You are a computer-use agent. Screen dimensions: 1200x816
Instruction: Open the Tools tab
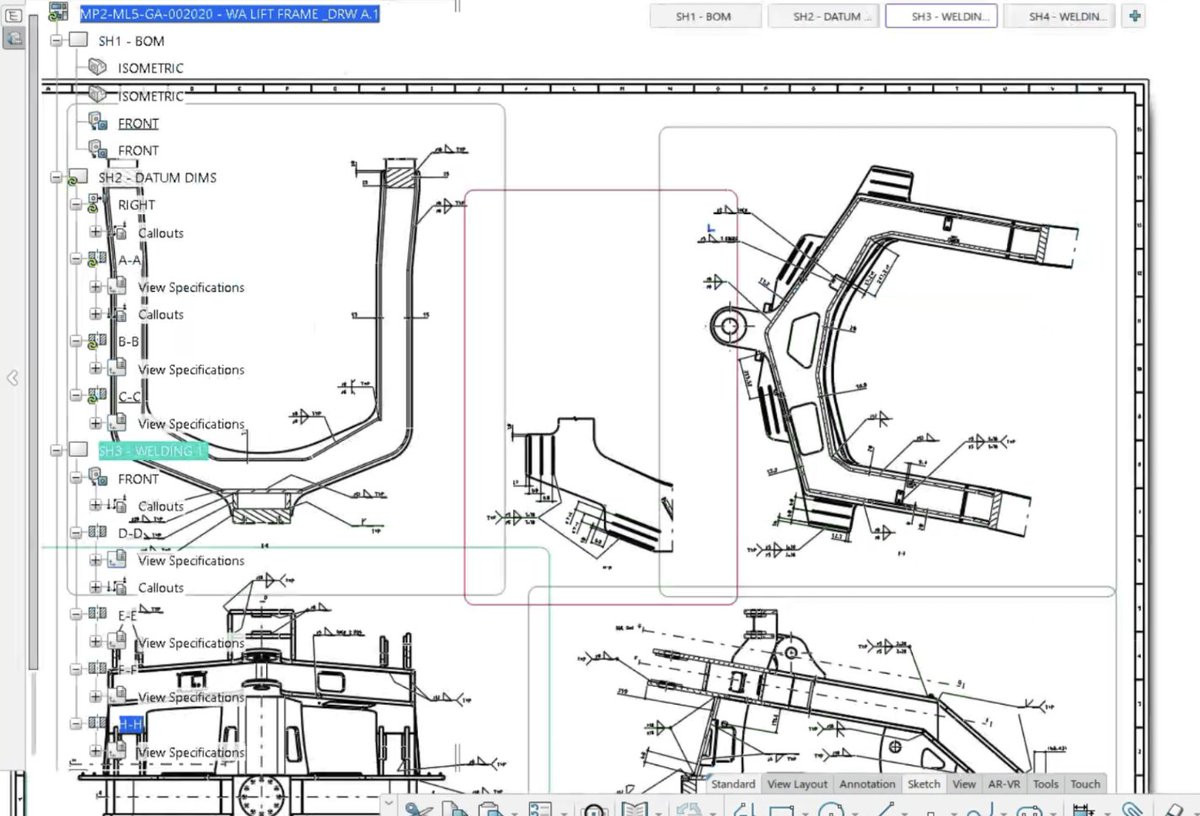coord(1045,784)
